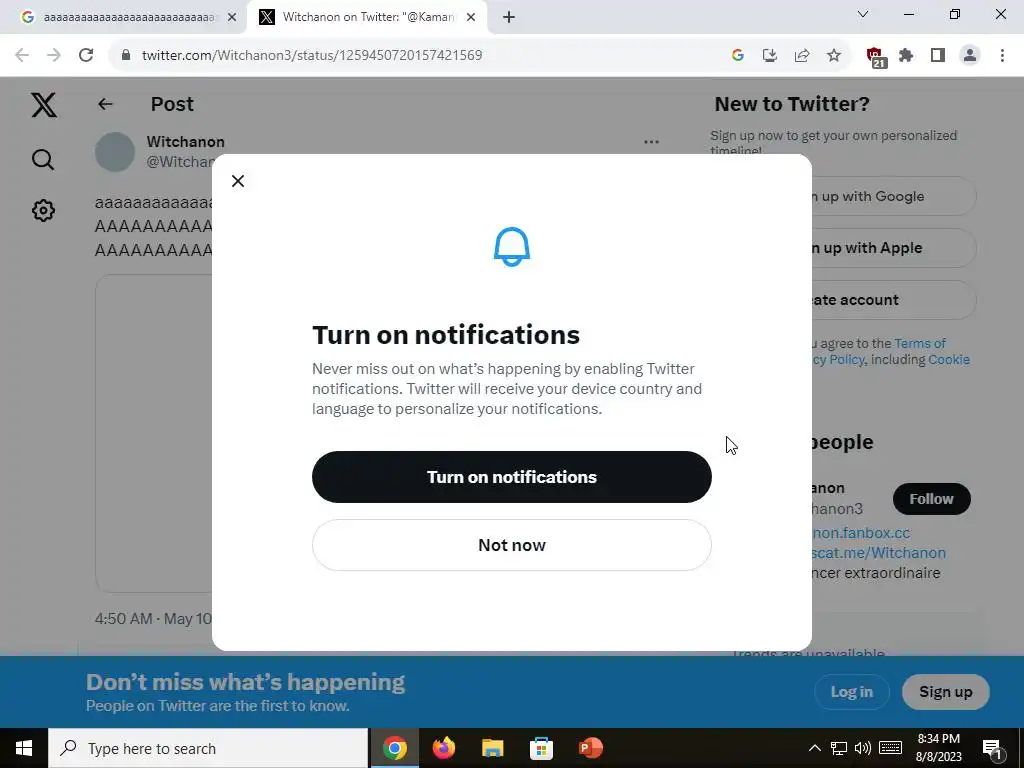Open a new browser tab
The height and width of the screenshot is (768, 1024).
pyautogui.click(x=509, y=18)
